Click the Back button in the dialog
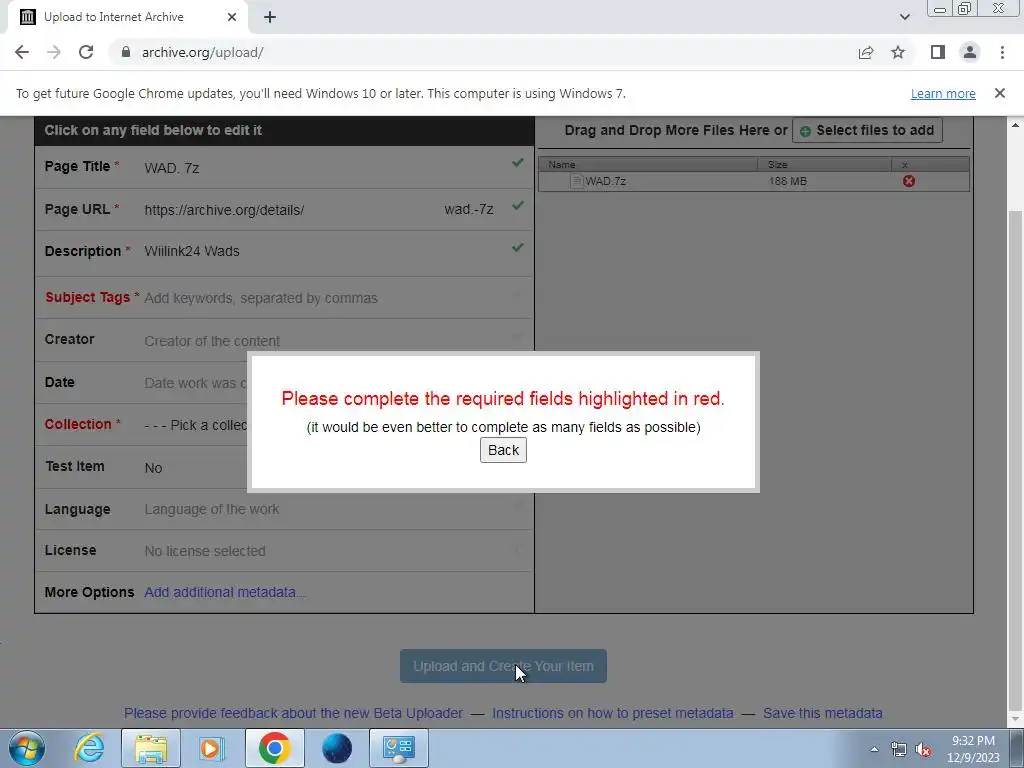The image size is (1024, 768). [503, 450]
